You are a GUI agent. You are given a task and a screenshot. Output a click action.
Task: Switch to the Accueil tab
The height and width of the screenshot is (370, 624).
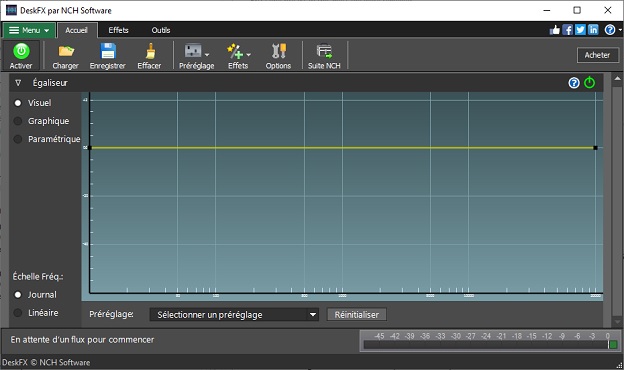click(76, 30)
